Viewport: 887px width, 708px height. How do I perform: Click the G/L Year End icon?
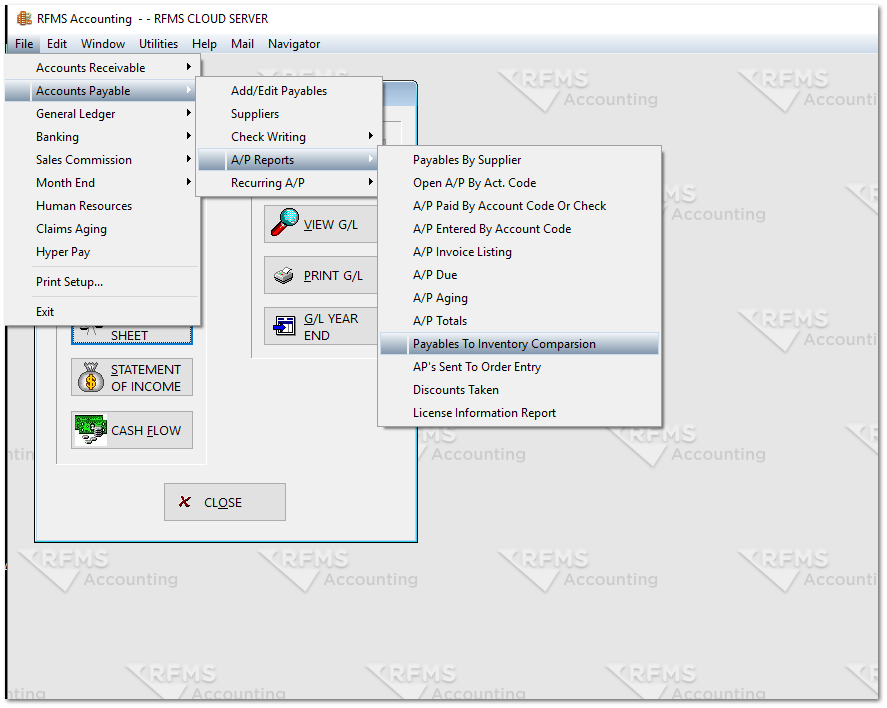[284, 326]
